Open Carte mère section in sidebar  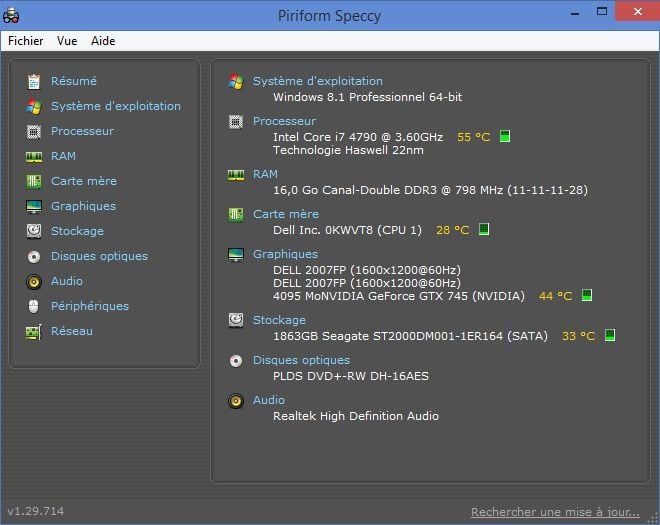coord(84,181)
